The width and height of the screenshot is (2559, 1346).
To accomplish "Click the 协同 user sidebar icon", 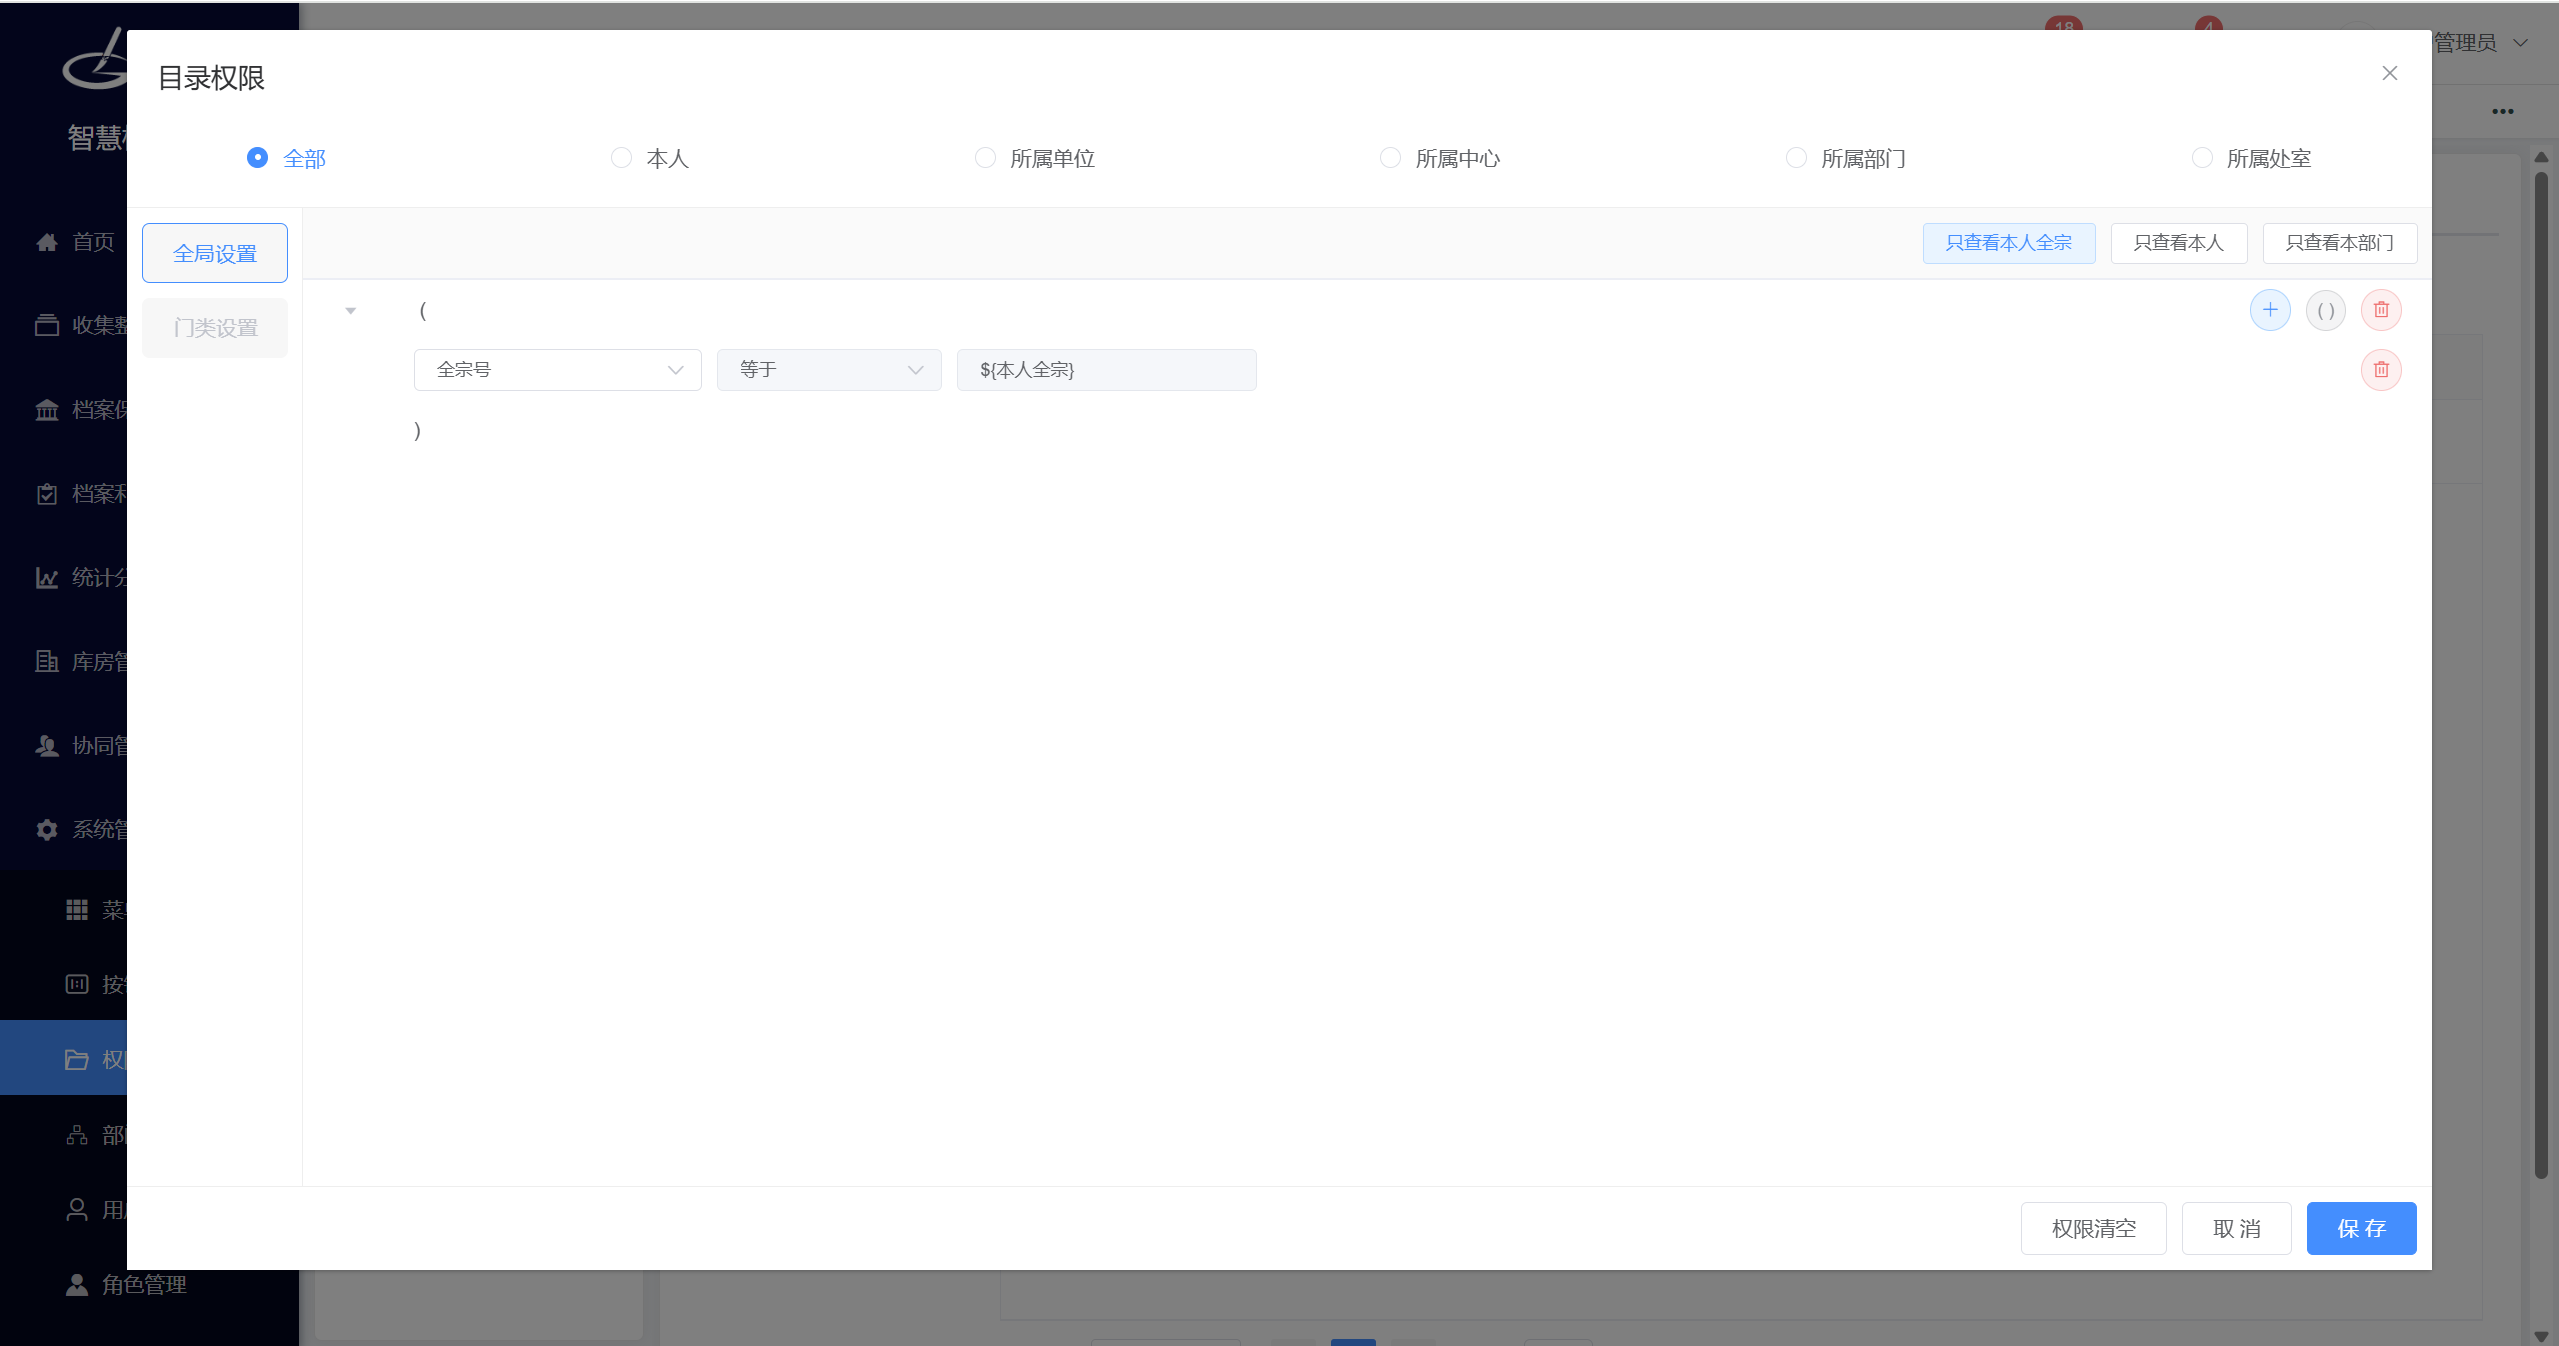I will pos(47,745).
